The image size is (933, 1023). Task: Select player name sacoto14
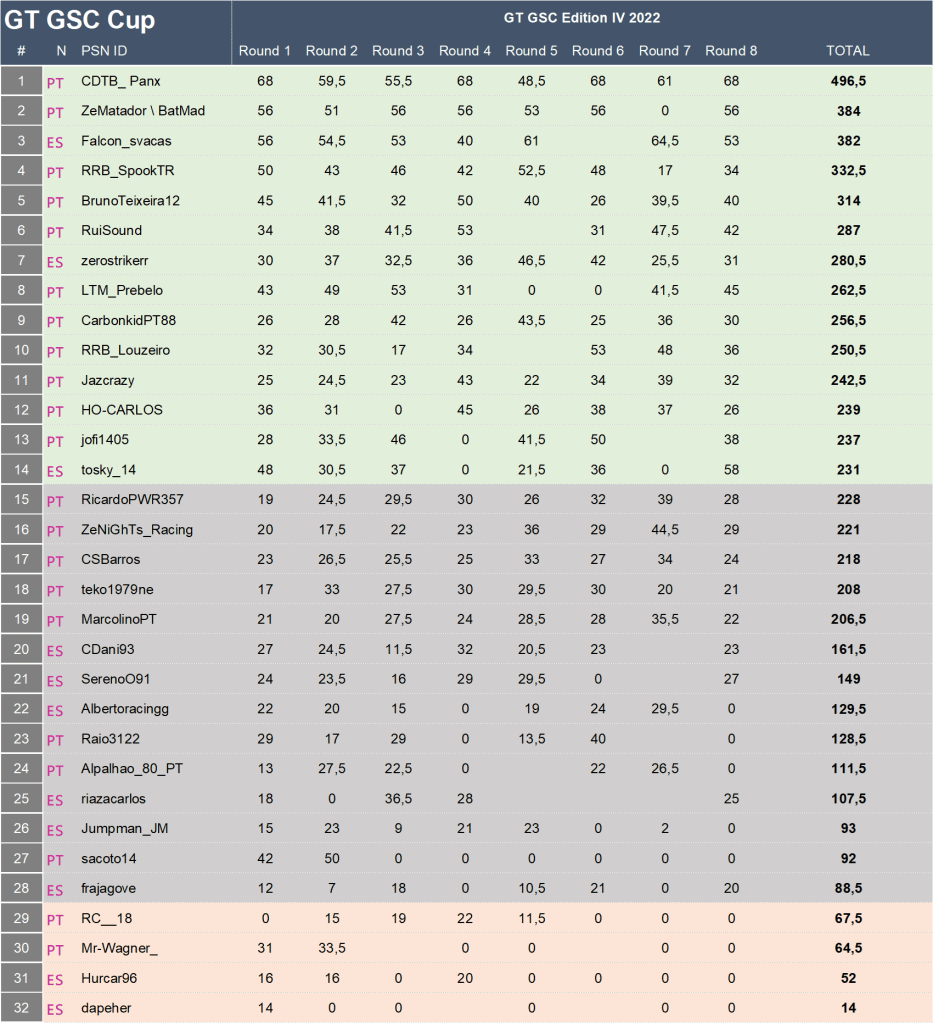109,858
